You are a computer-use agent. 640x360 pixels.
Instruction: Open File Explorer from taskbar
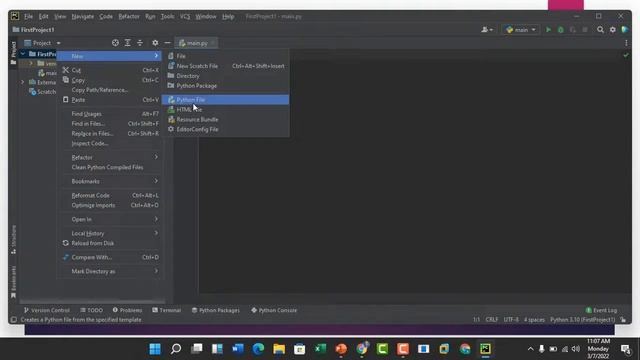tap(279, 349)
